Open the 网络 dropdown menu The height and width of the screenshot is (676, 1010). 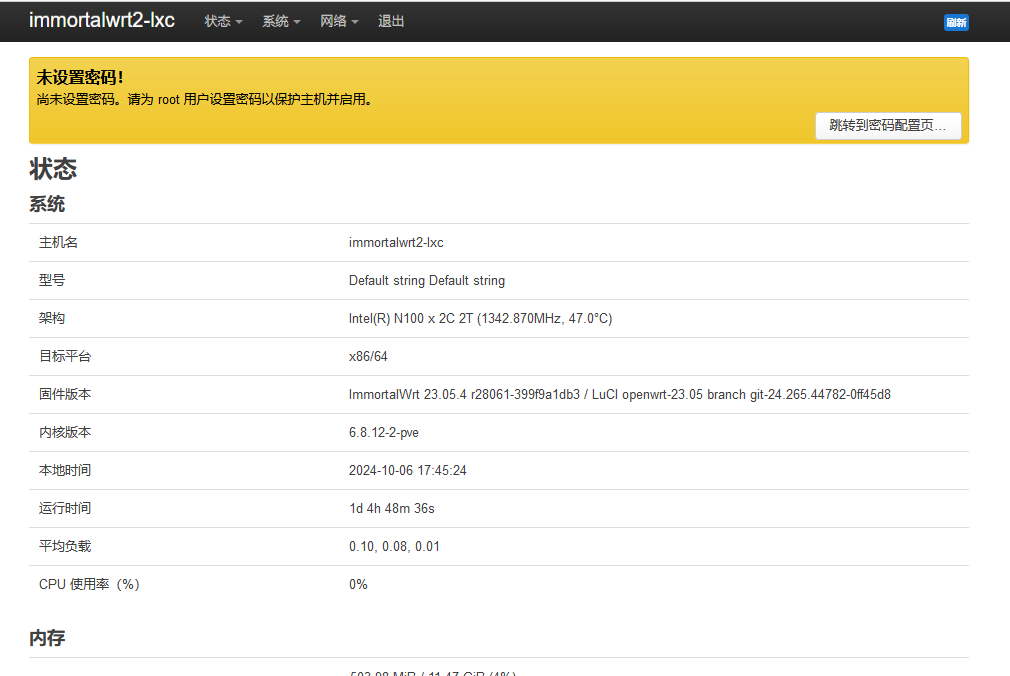click(x=339, y=21)
